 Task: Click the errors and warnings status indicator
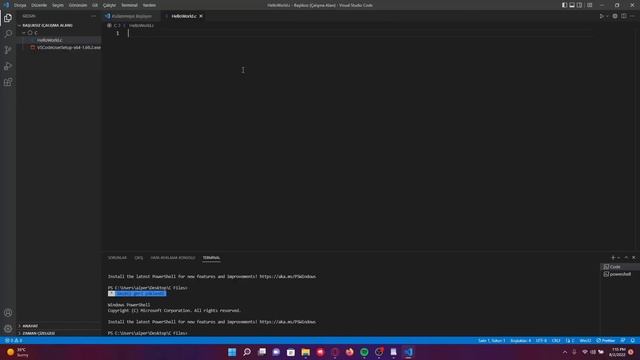[13, 340]
